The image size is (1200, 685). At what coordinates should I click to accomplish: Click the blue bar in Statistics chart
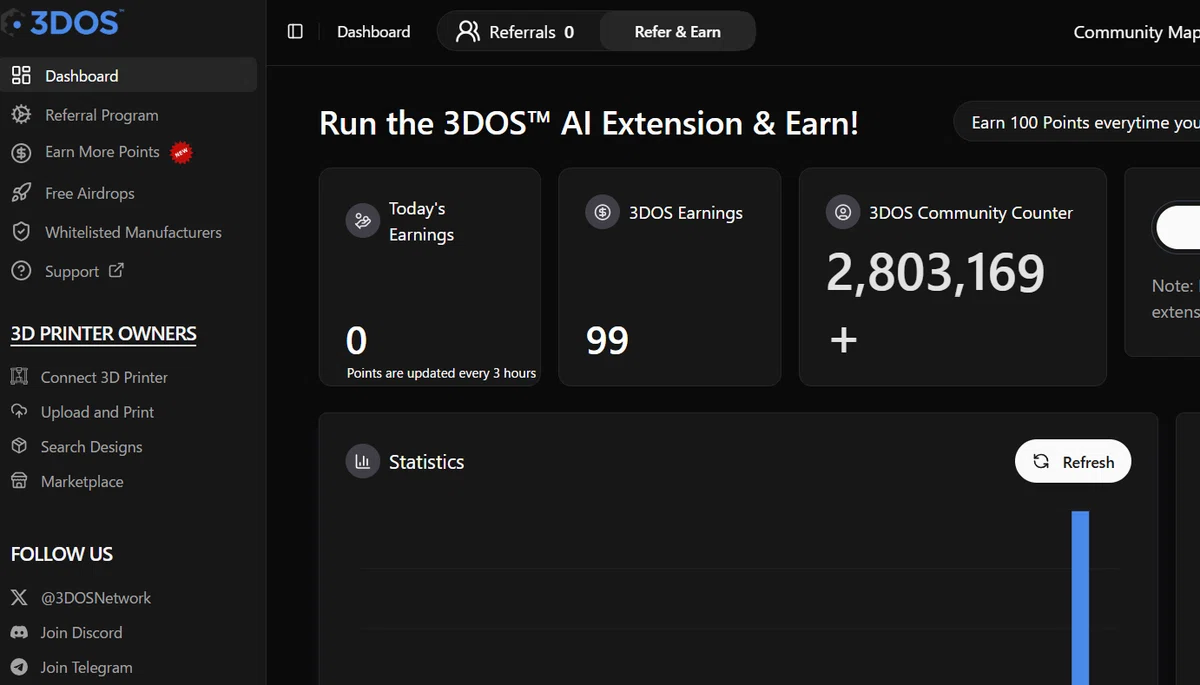point(1080,598)
